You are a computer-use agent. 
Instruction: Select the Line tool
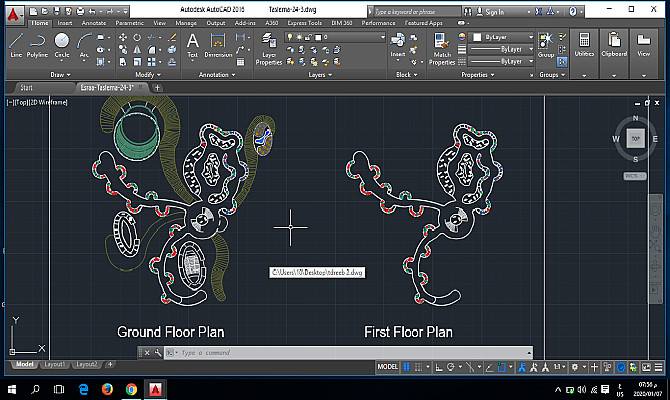coord(16,43)
